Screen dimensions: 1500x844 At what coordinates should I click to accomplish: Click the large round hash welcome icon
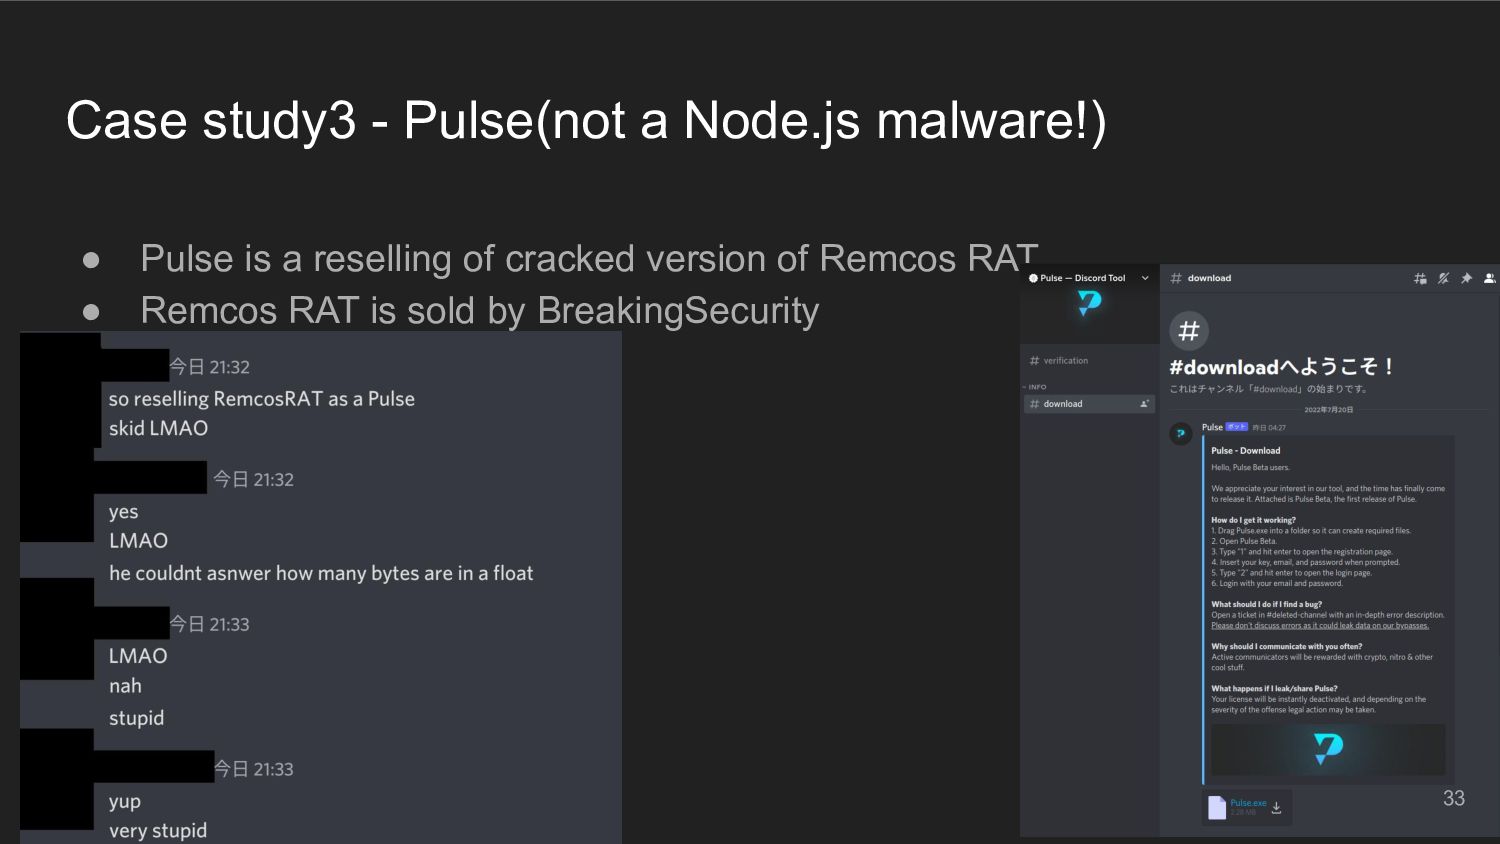(x=1189, y=331)
